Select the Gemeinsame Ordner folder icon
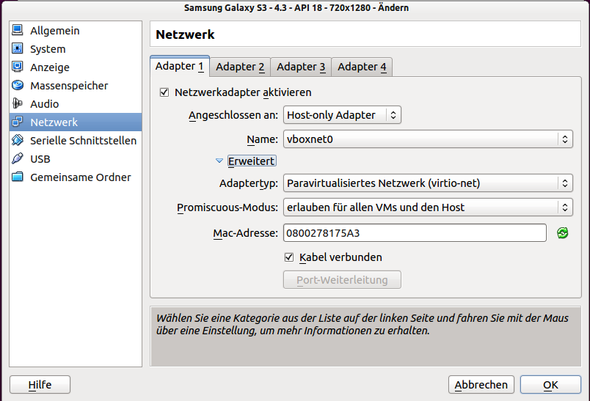Screen dimensions: 590x401 (17, 177)
